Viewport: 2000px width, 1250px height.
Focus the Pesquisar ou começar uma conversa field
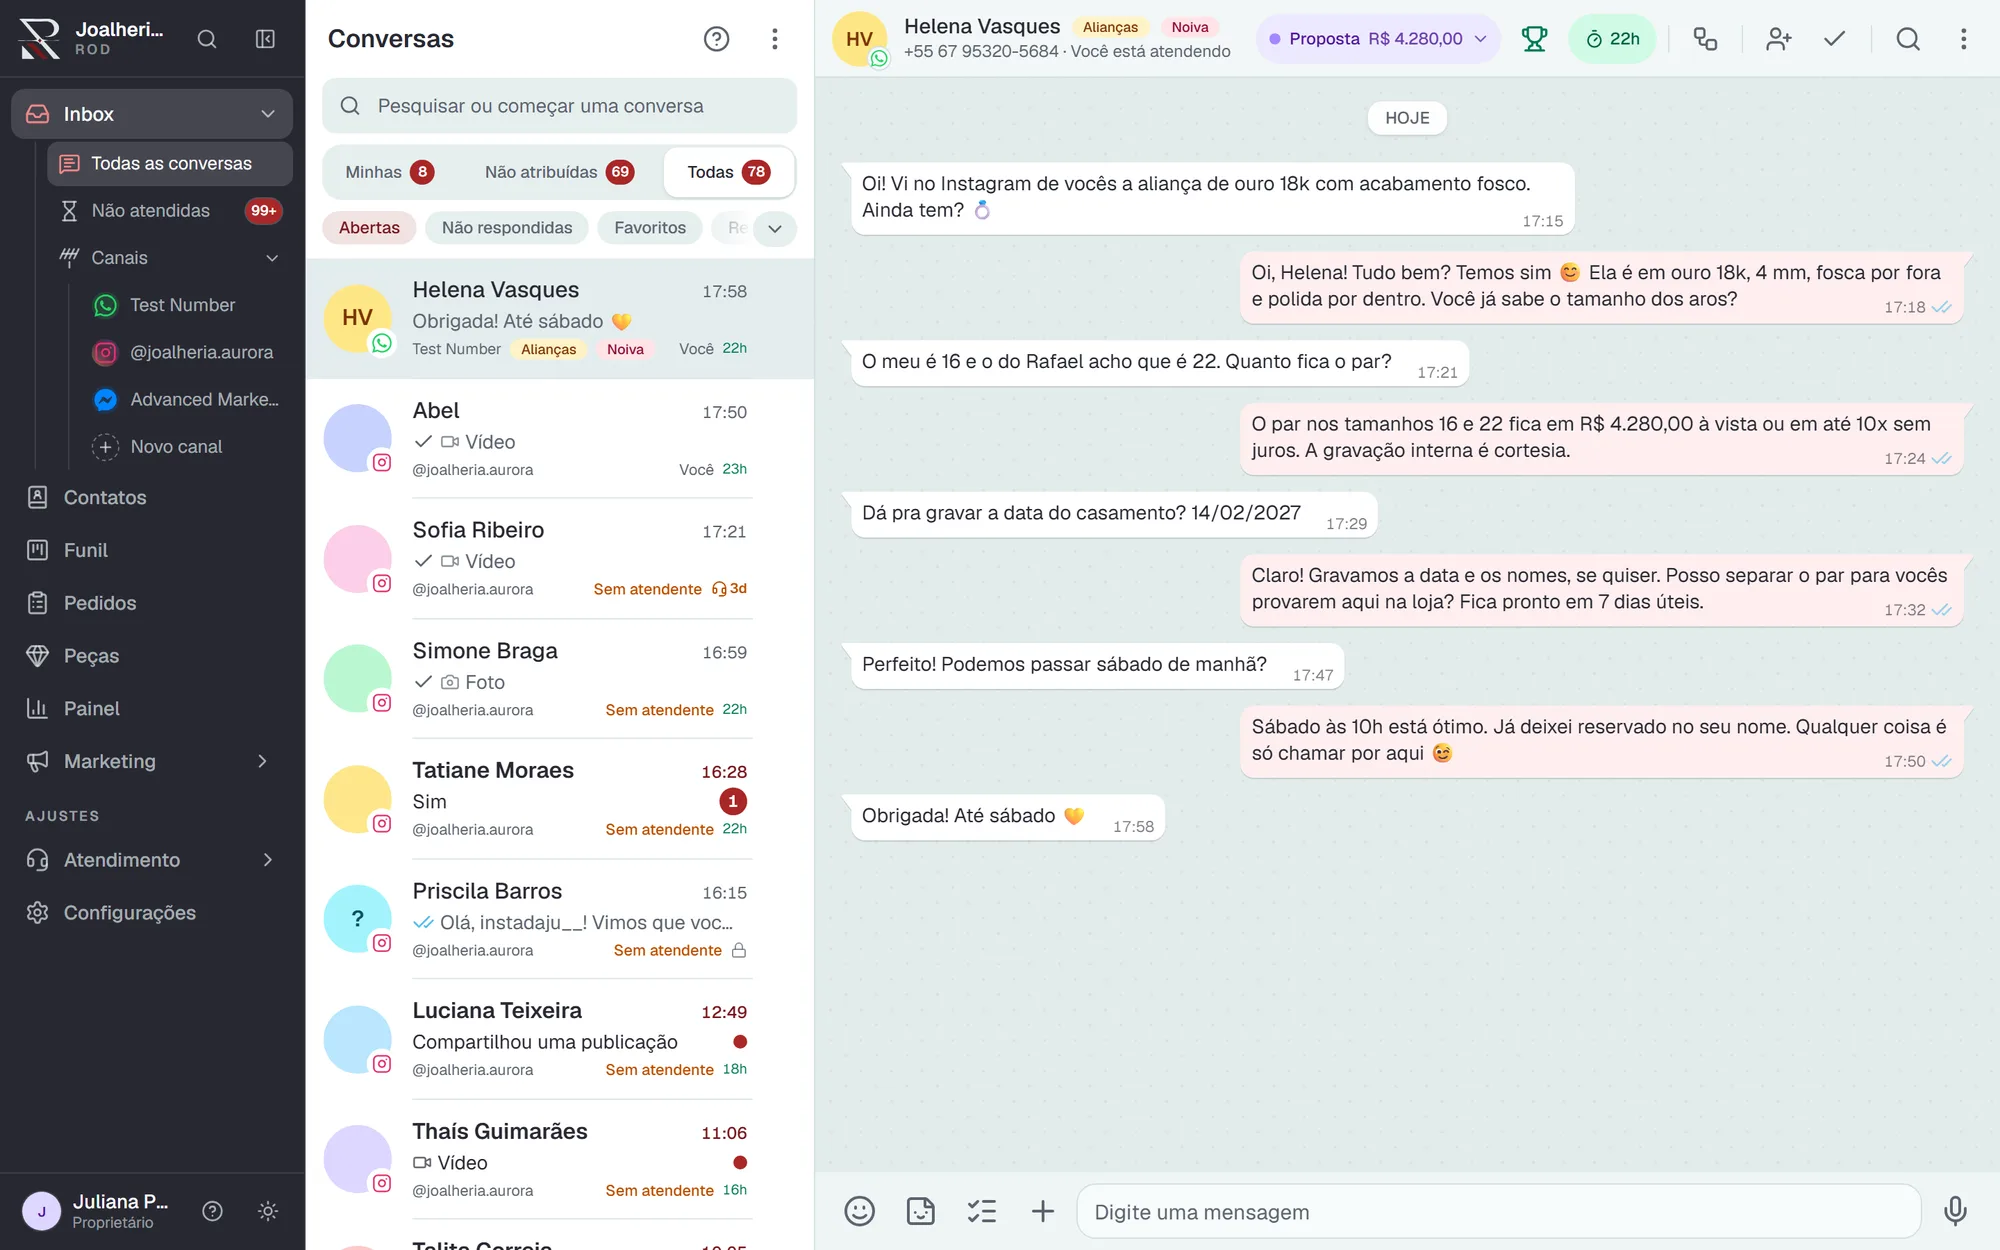click(559, 106)
